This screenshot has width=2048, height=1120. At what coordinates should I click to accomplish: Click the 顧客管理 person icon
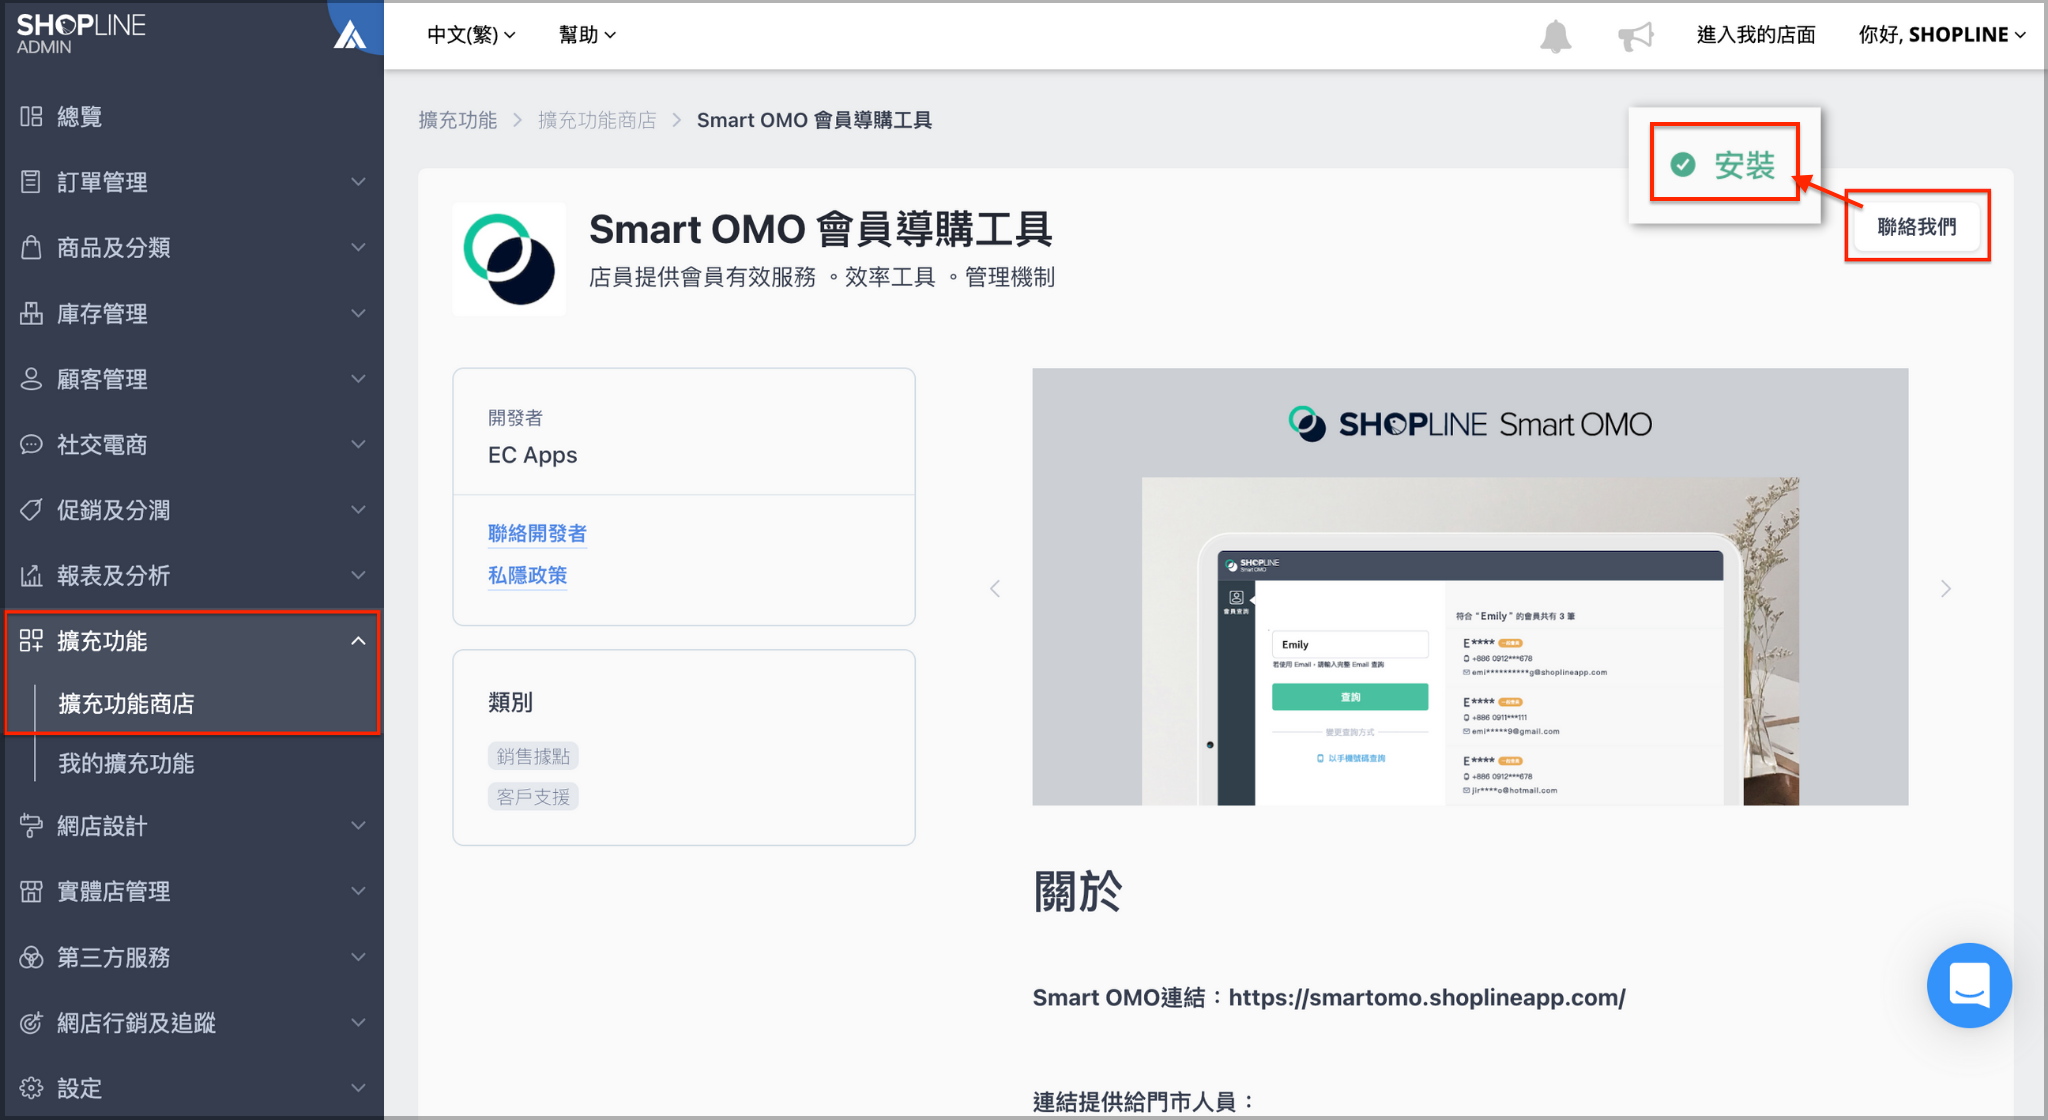31,379
